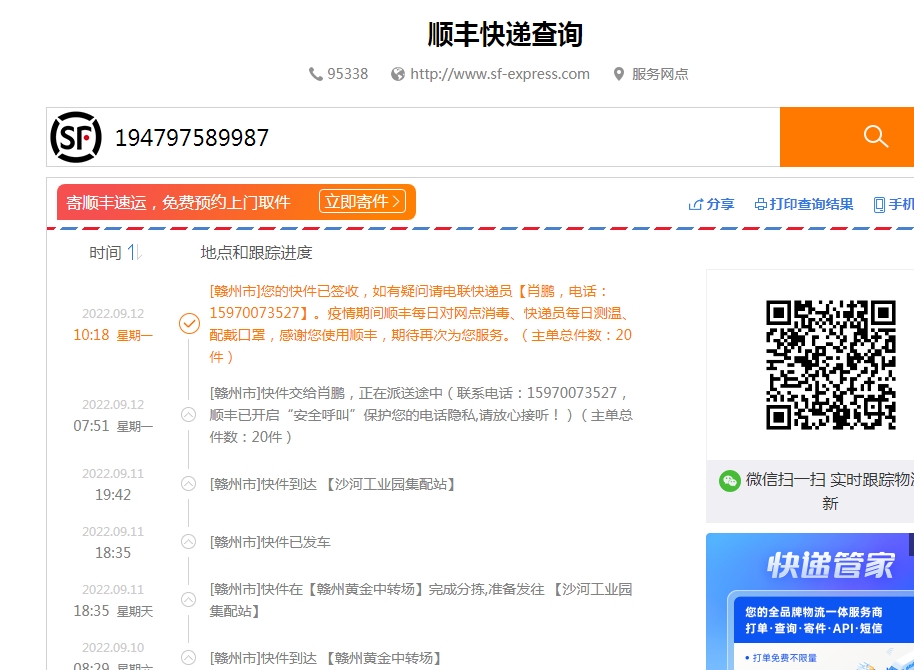Viewport: 914px width, 670px height.
Task: Click the 快件交给肖鹏 delivery status text
Action: pyautogui.click(x=421, y=415)
